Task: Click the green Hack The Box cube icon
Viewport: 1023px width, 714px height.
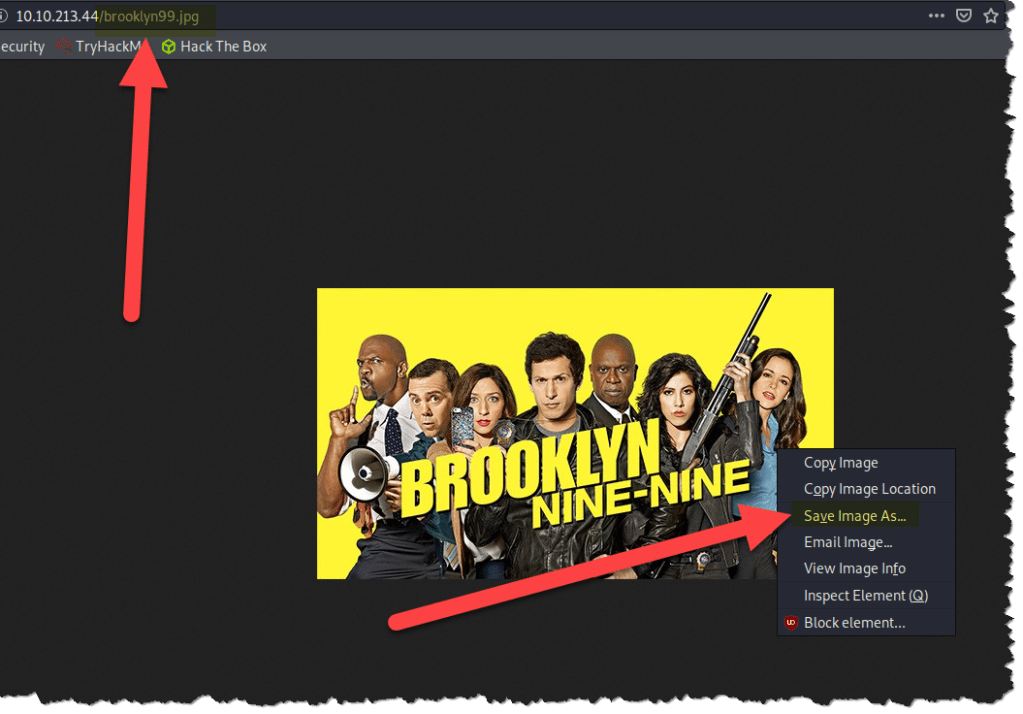Action: (169, 46)
